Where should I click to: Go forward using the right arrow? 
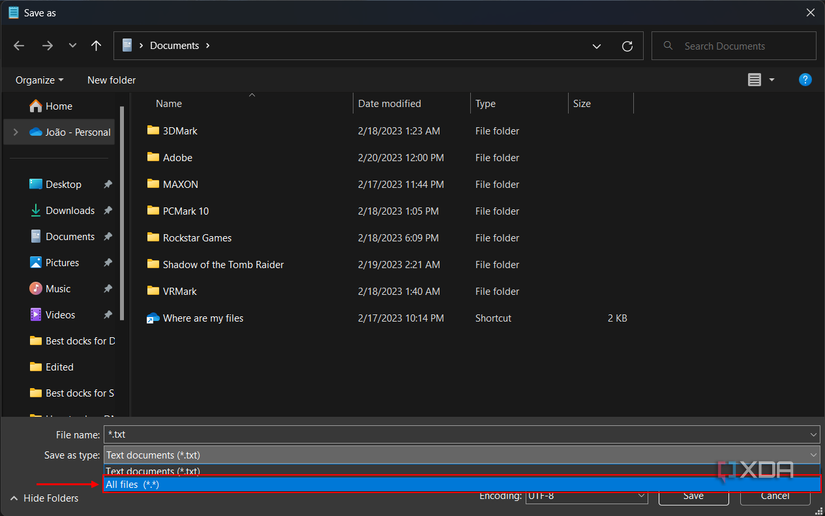[x=47, y=46]
